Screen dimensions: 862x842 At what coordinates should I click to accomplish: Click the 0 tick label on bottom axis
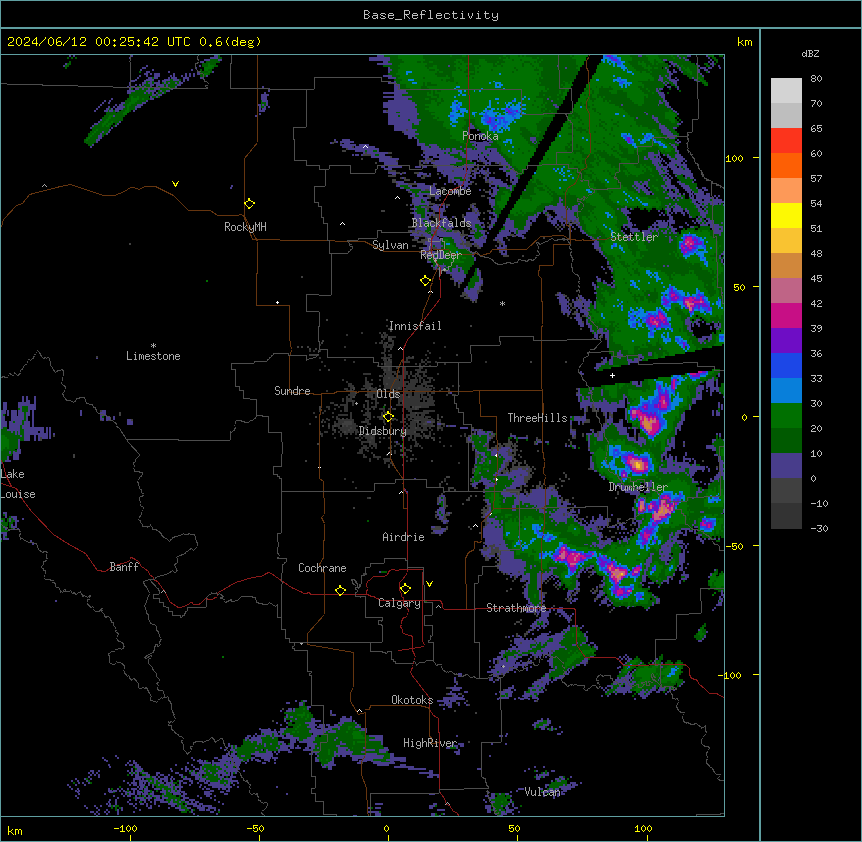tap(386, 828)
